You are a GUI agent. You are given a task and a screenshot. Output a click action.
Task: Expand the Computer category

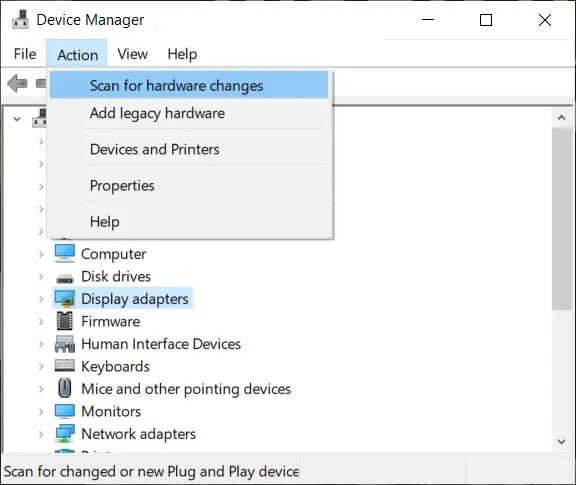pos(41,254)
